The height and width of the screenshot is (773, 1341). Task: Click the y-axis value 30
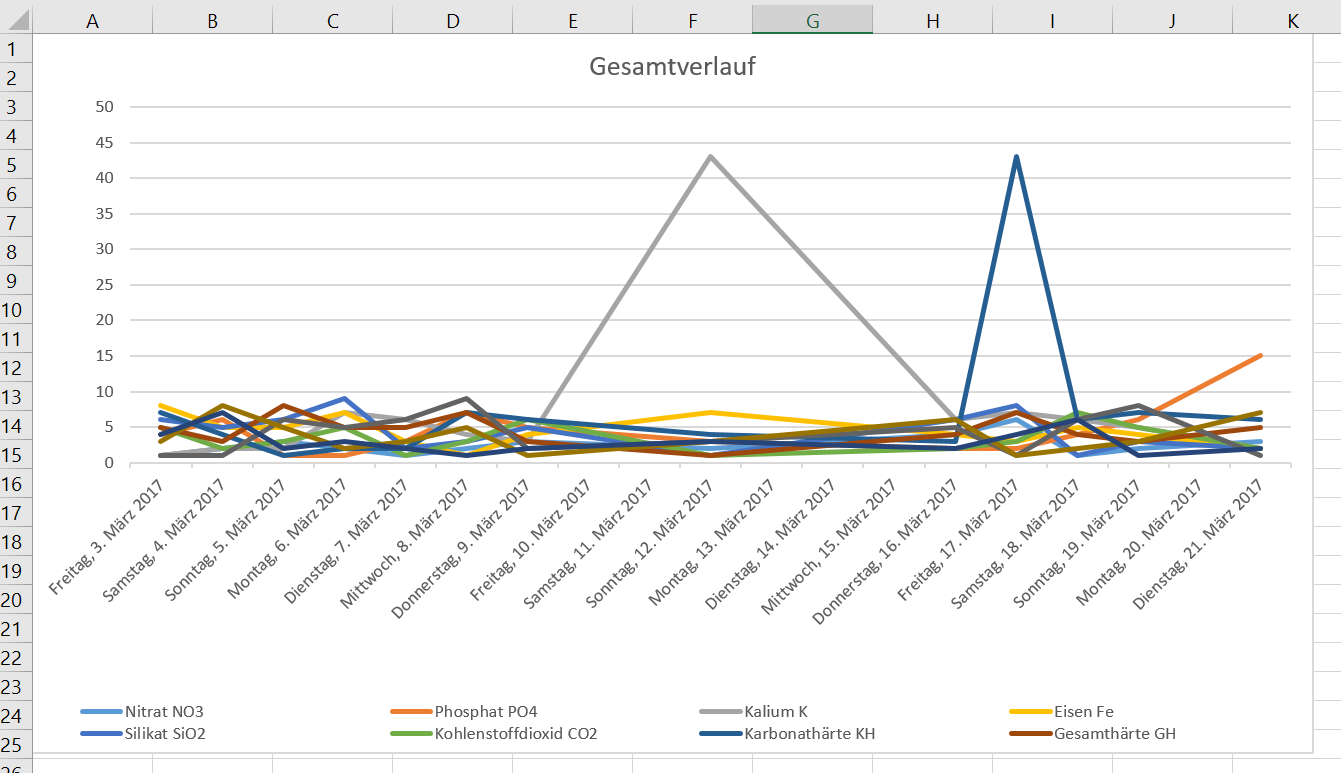click(x=106, y=249)
